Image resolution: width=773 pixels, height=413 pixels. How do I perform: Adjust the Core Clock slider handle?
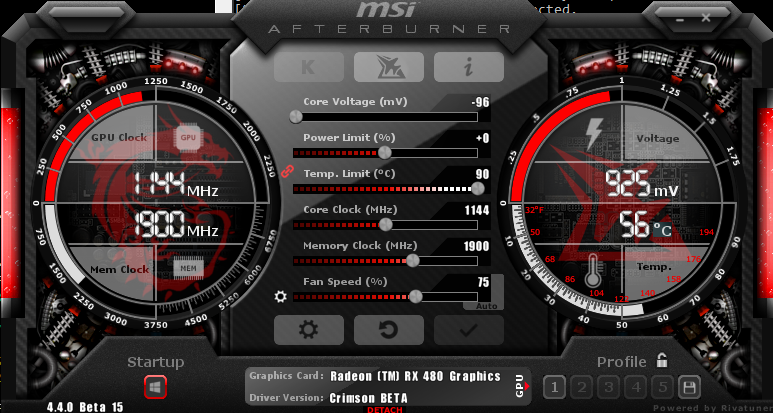pyautogui.click(x=386, y=224)
